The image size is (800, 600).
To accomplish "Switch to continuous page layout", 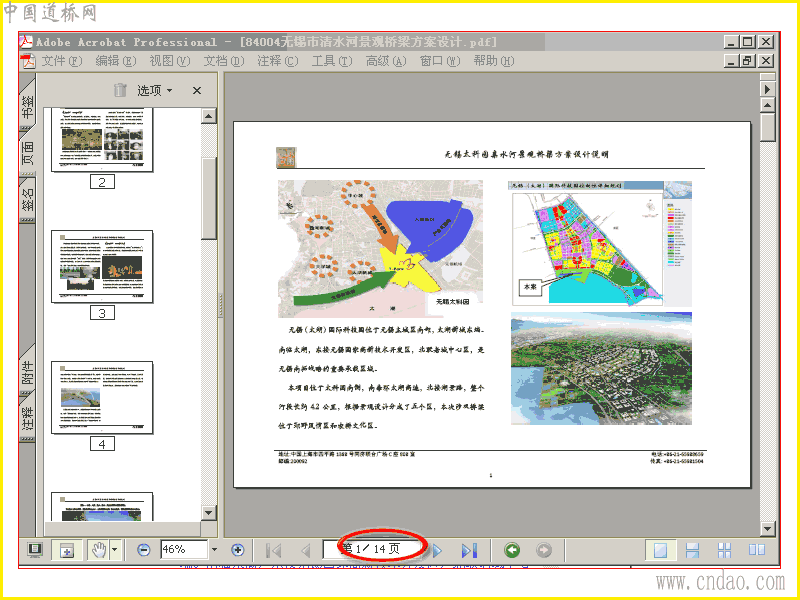I will click(692, 550).
